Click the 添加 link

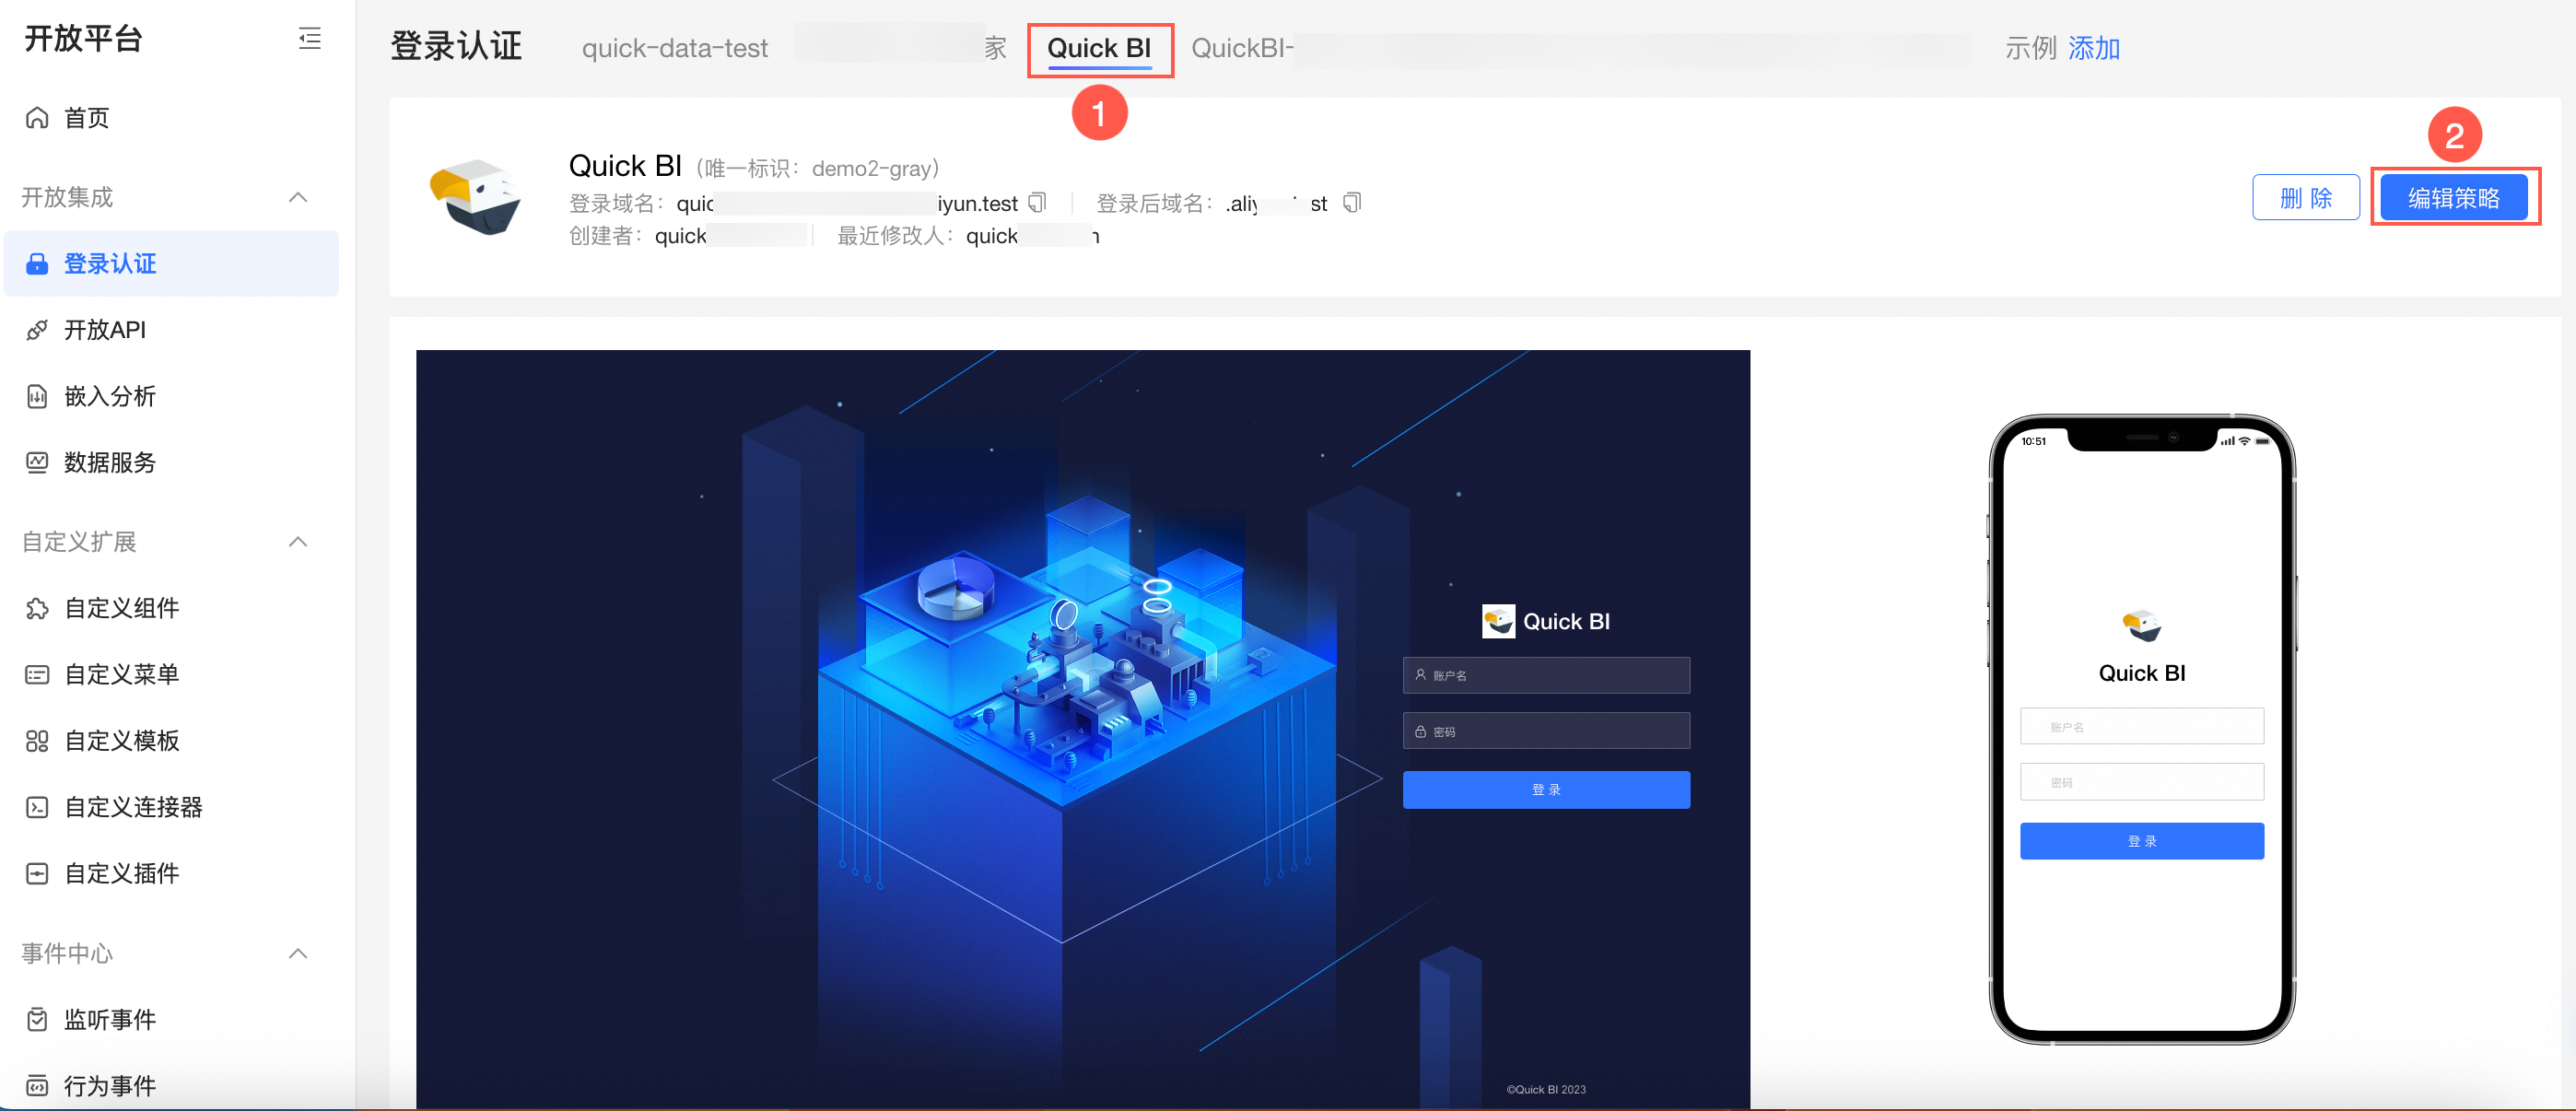2094,48
